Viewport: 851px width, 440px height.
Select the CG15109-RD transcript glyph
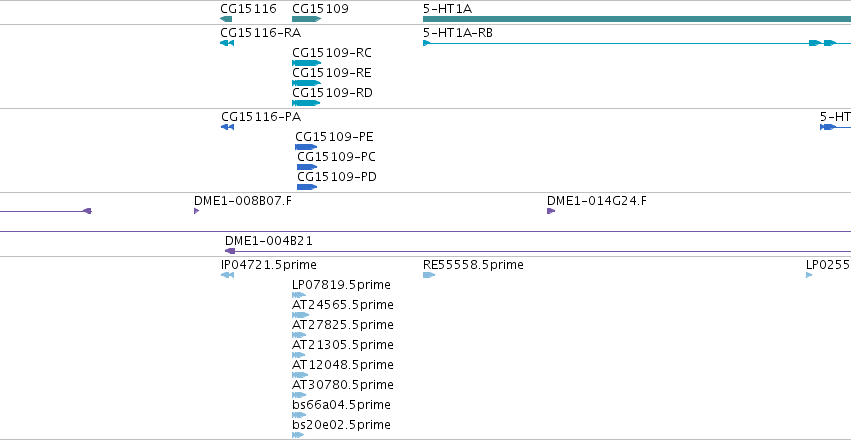(x=307, y=103)
